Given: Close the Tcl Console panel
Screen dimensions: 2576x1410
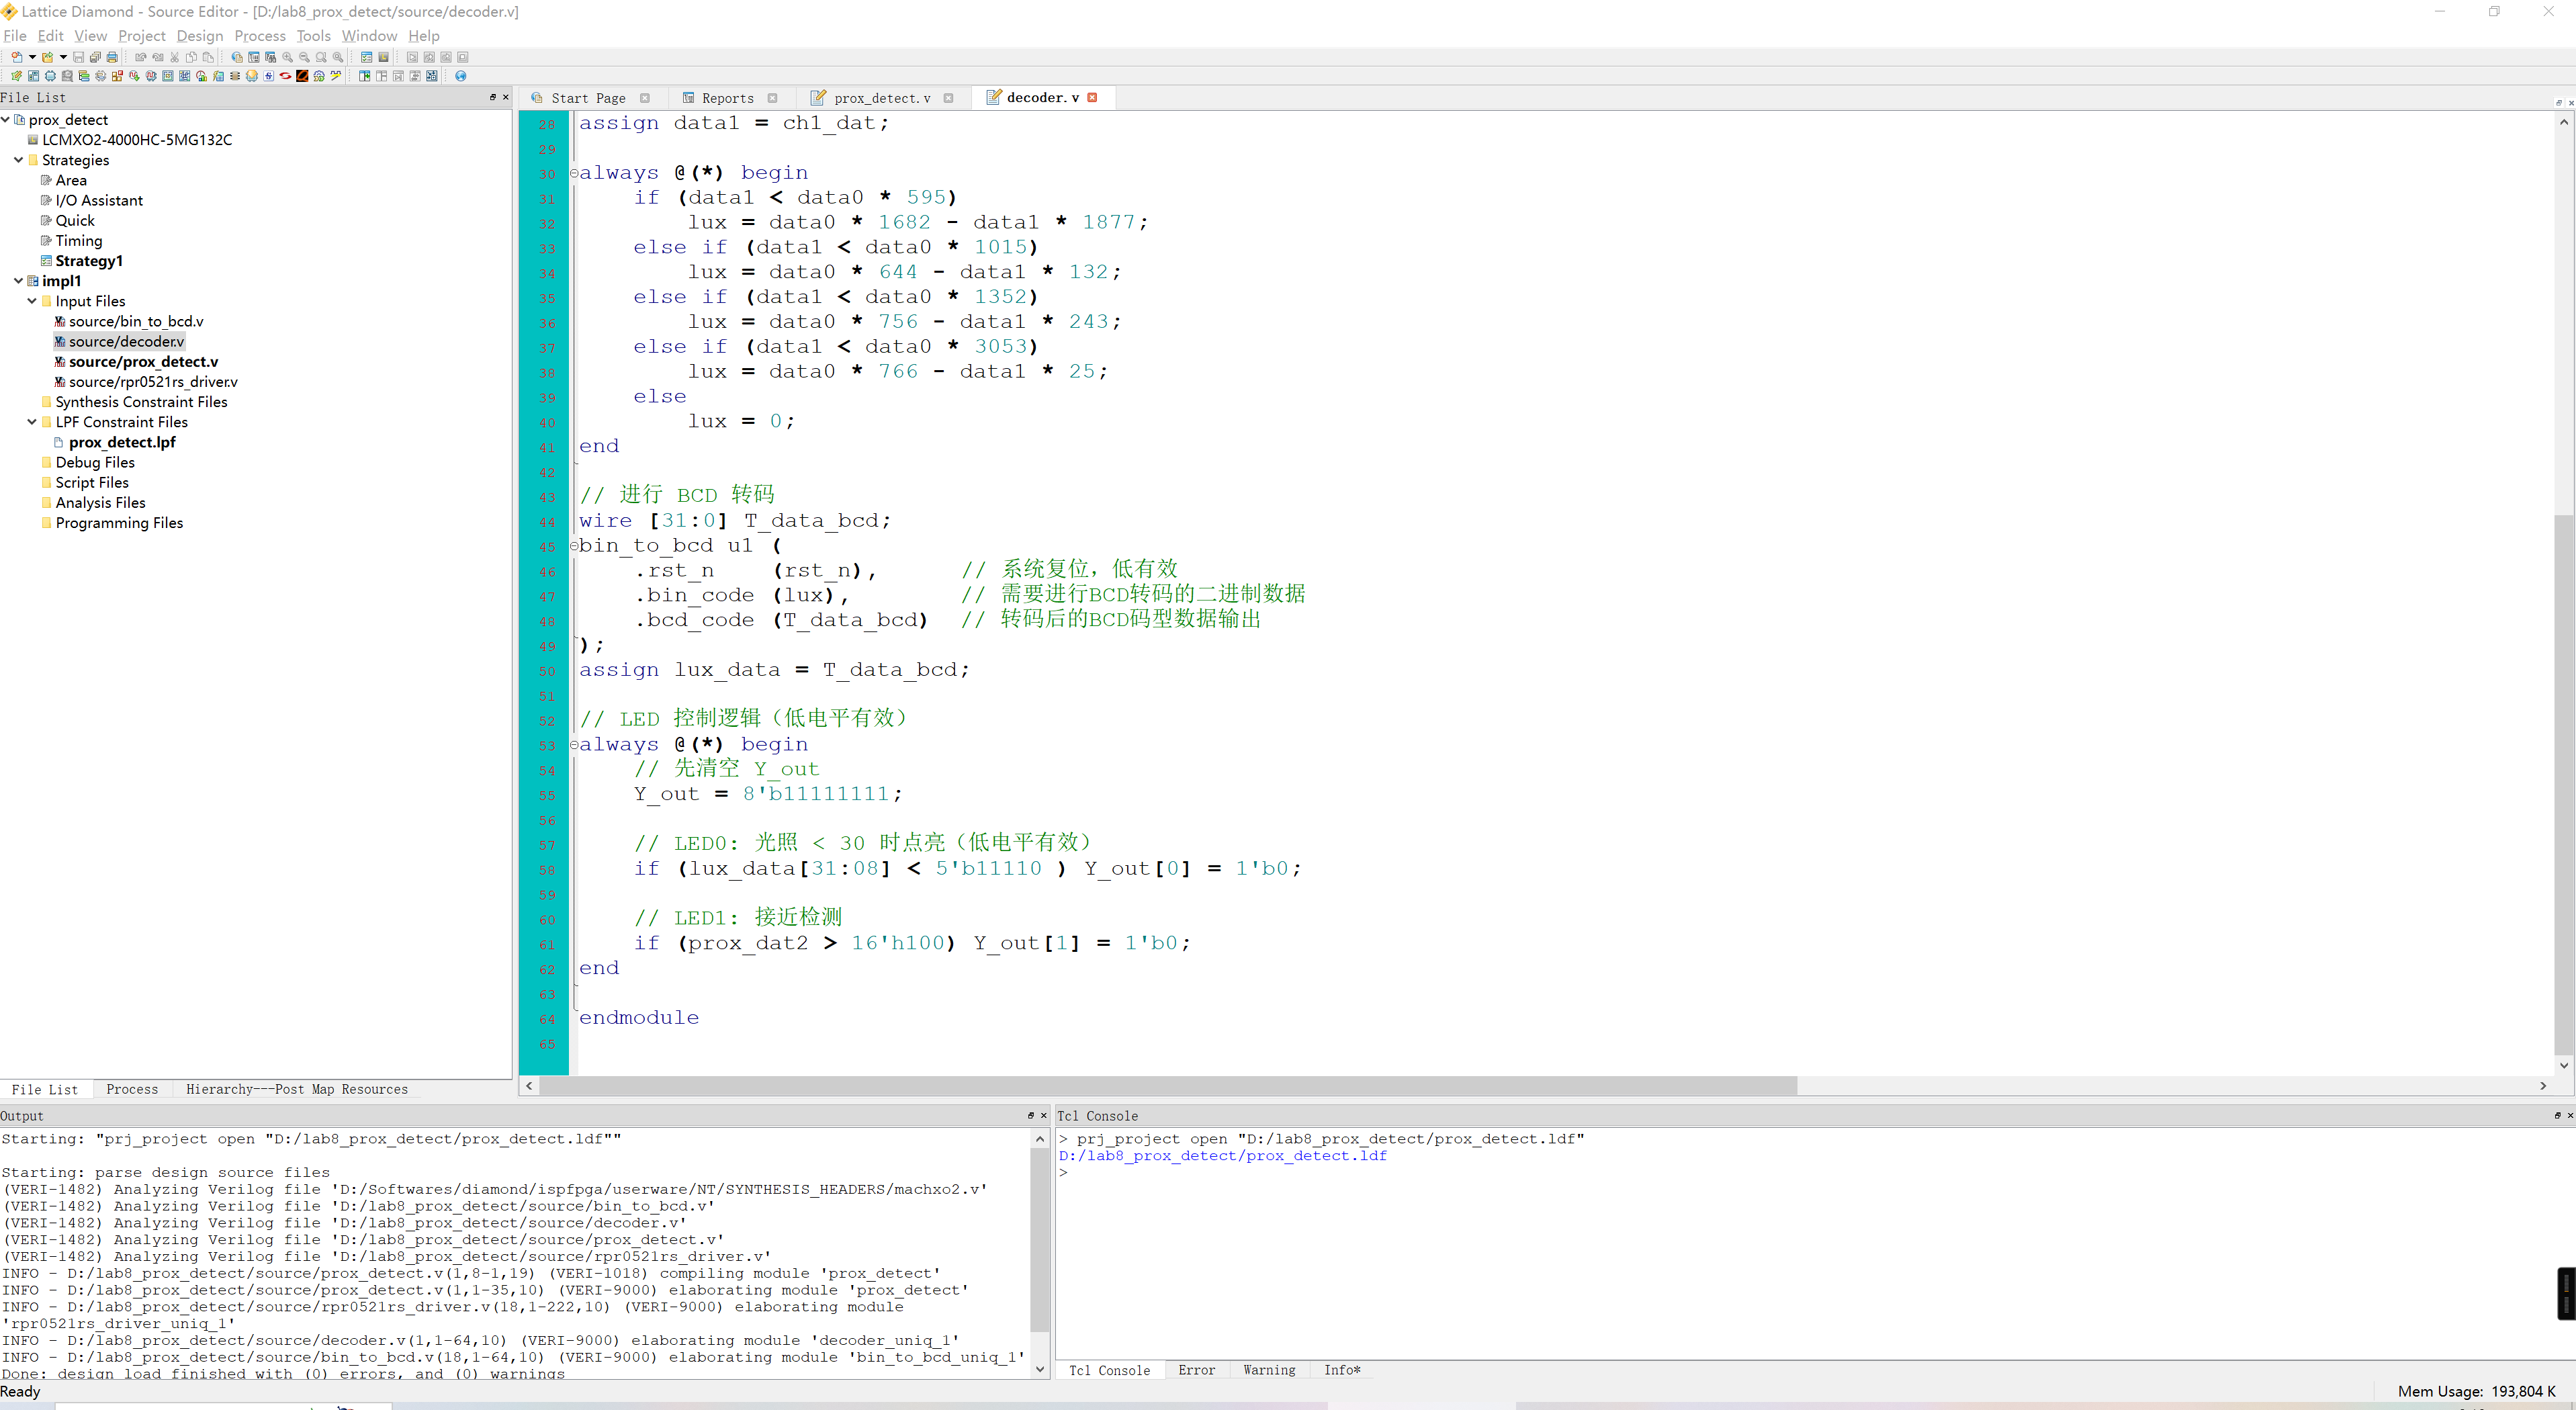Looking at the screenshot, I should (x=2569, y=1115).
